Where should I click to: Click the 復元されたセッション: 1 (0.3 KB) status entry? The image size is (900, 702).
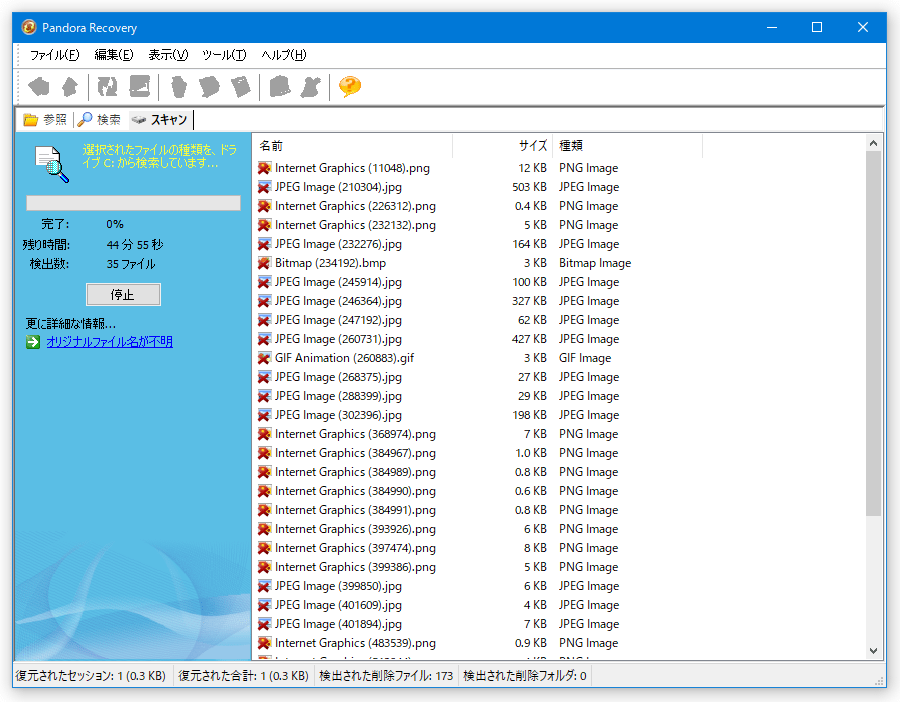pyautogui.click(x=91, y=676)
